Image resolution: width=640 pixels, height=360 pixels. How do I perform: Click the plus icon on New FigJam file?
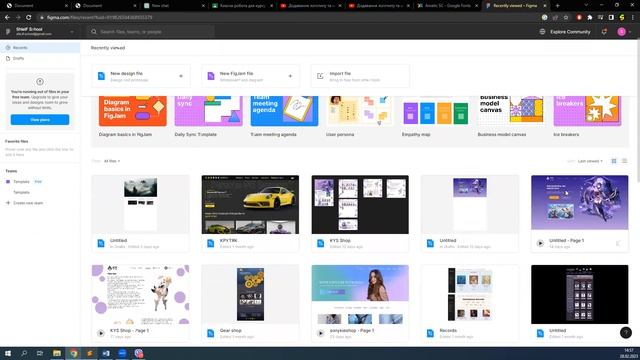290,76
